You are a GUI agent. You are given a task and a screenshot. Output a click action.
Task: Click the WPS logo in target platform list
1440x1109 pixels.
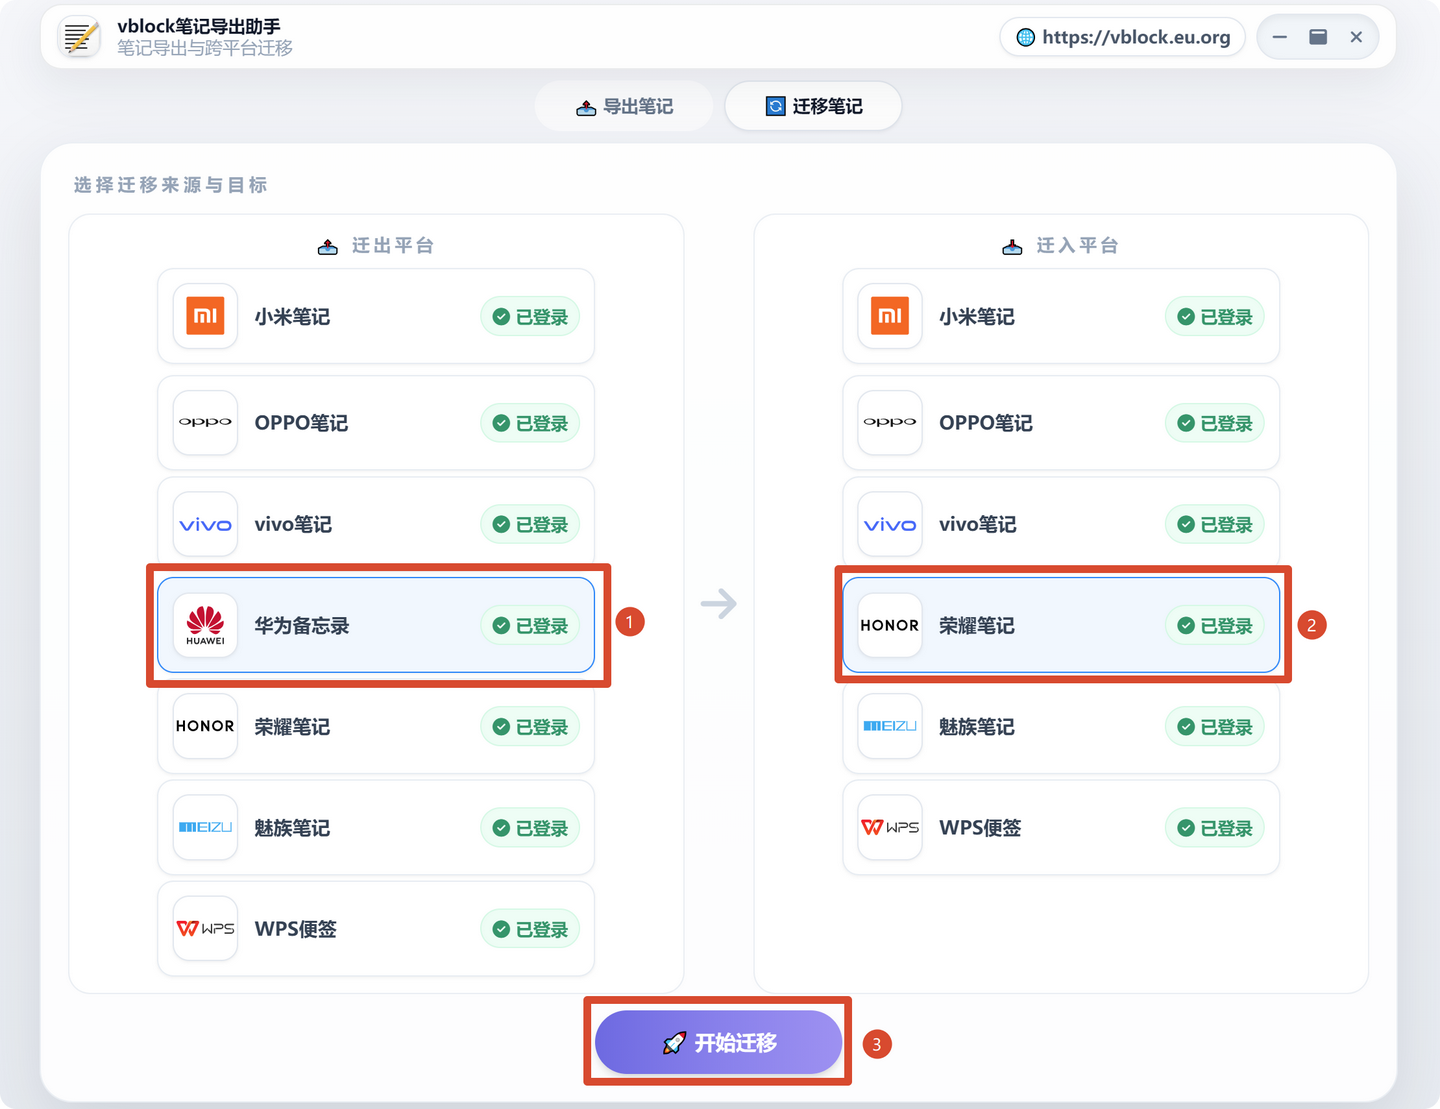(890, 827)
